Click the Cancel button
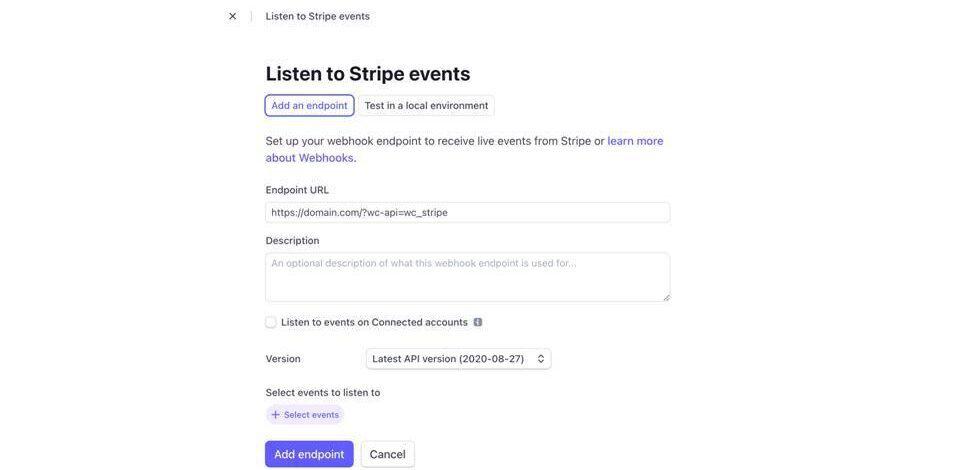959x470 pixels. point(387,454)
